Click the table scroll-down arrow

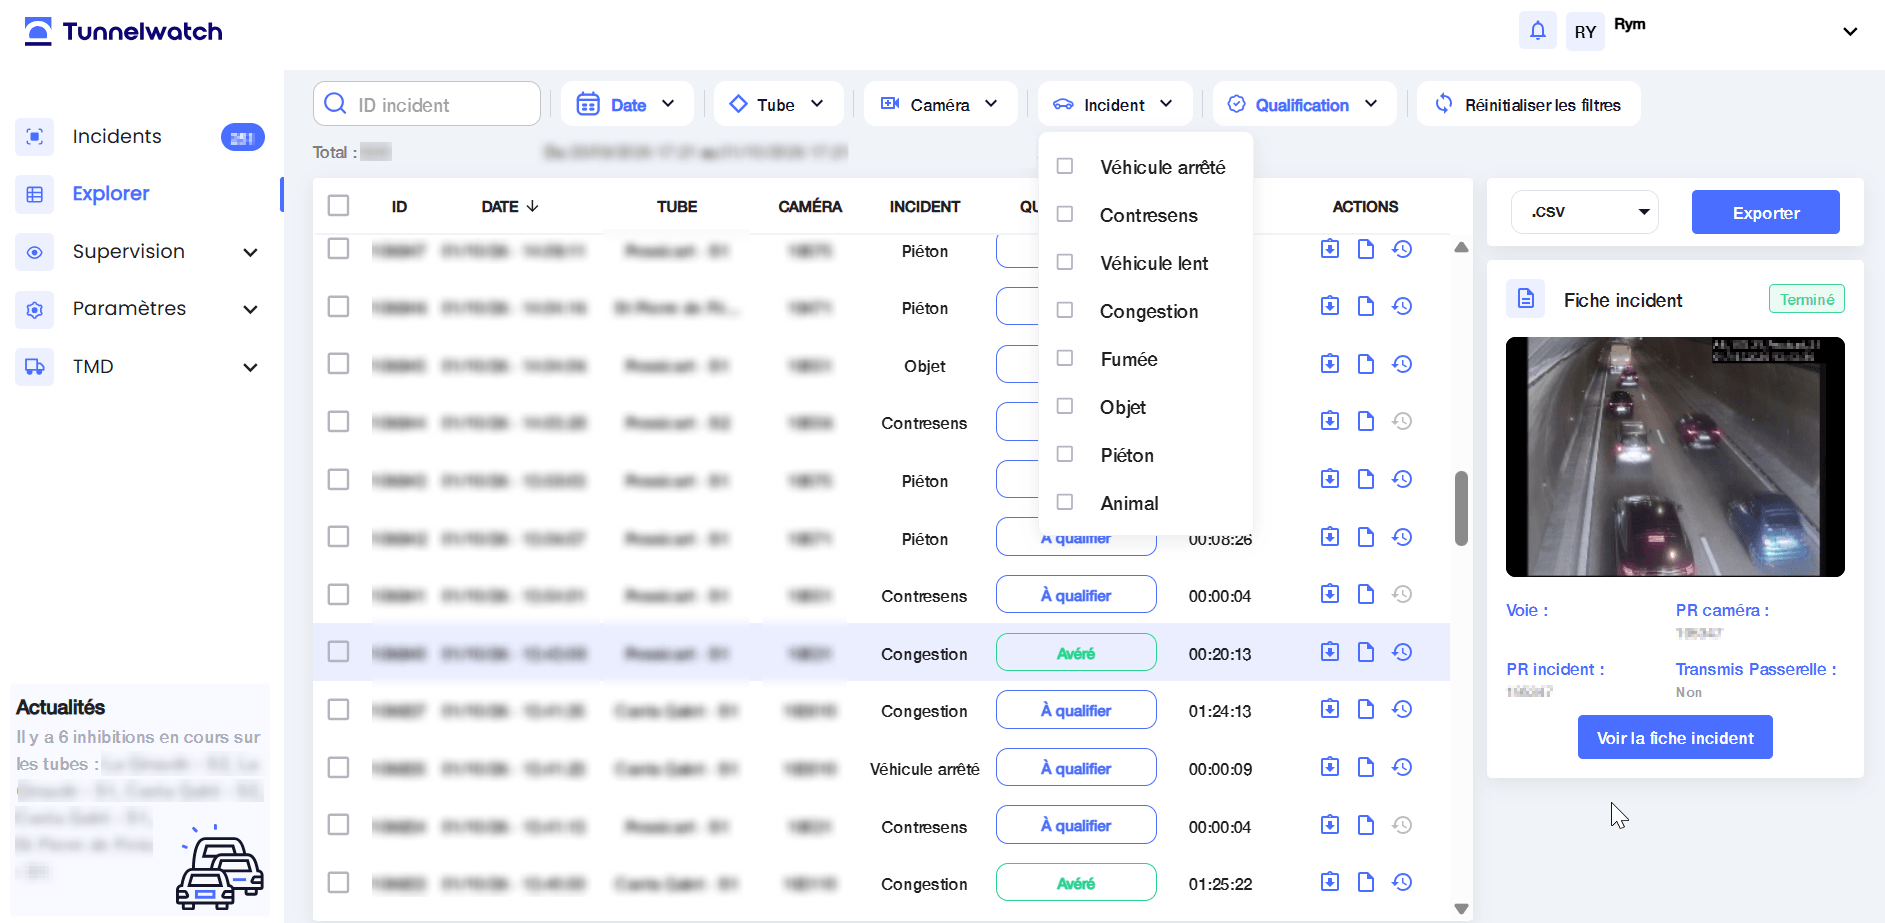pyautogui.click(x=1461, y=909)
